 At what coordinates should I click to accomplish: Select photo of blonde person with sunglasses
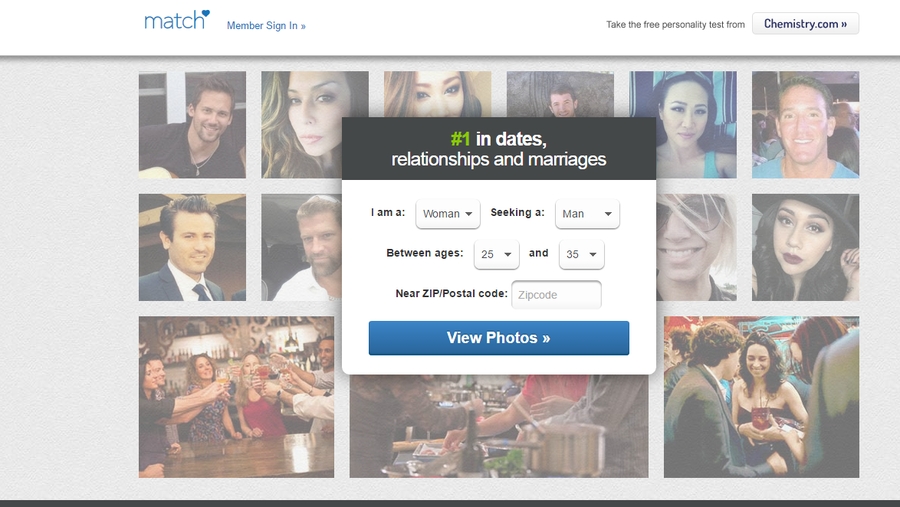(696, 247)
